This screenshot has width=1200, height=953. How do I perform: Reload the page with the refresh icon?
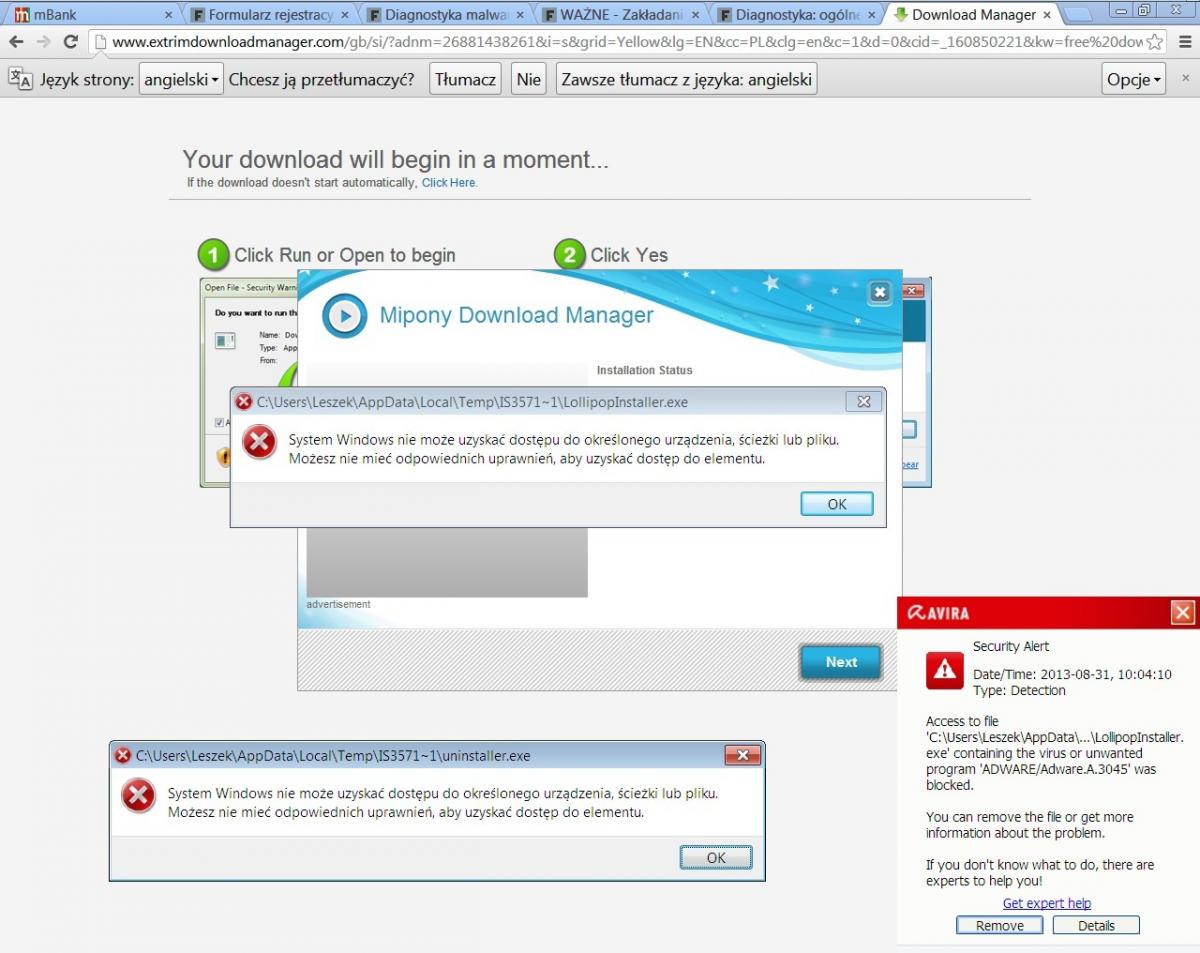click(70, 41)
